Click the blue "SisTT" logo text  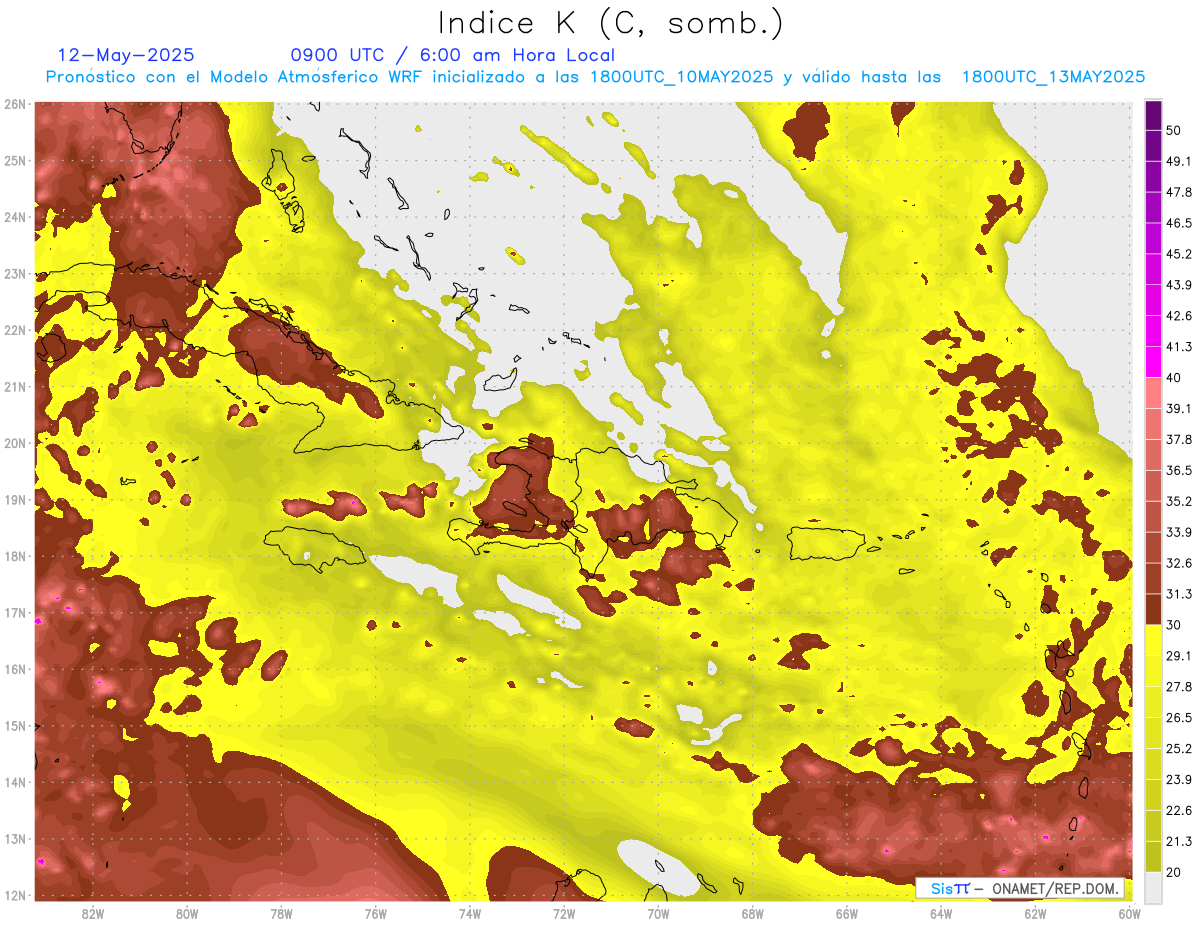950,888
